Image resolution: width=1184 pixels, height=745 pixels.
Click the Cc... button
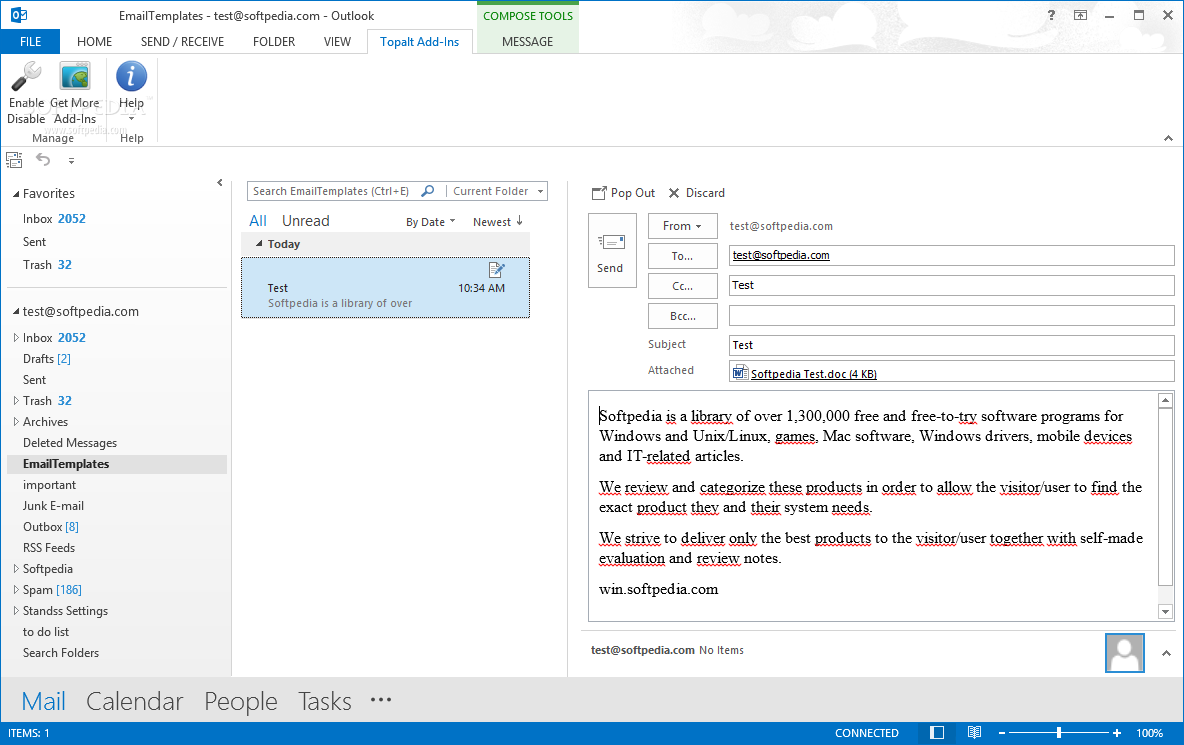click(683, 286)
